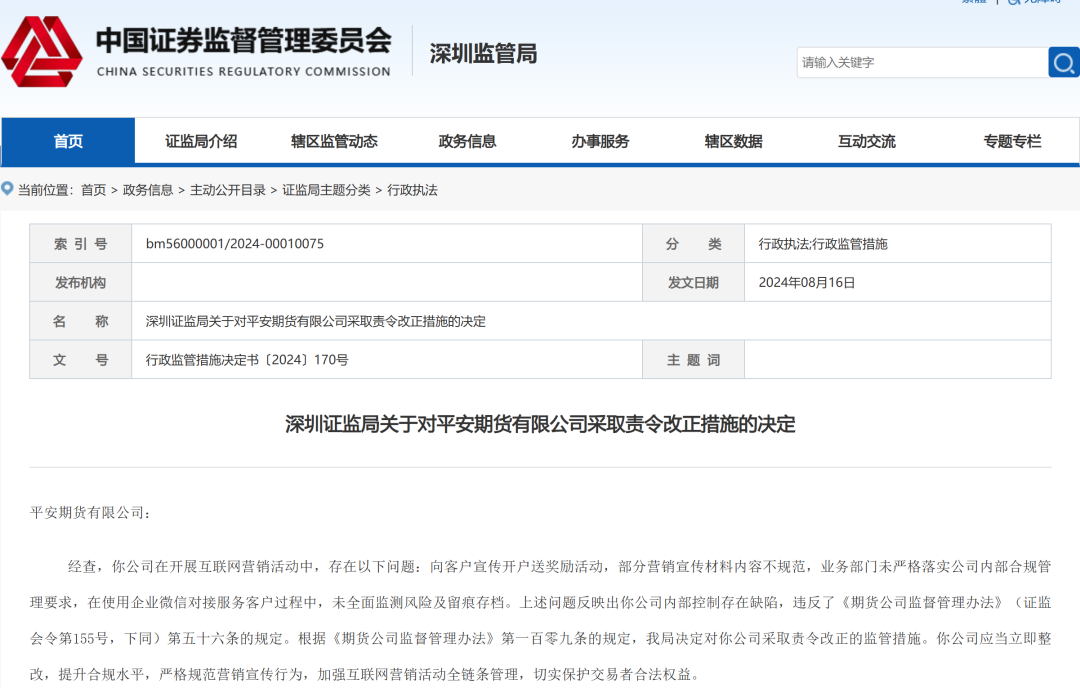Select the 政务信息 navigation item
This screenshot has width=1080, height=688.
467,141
